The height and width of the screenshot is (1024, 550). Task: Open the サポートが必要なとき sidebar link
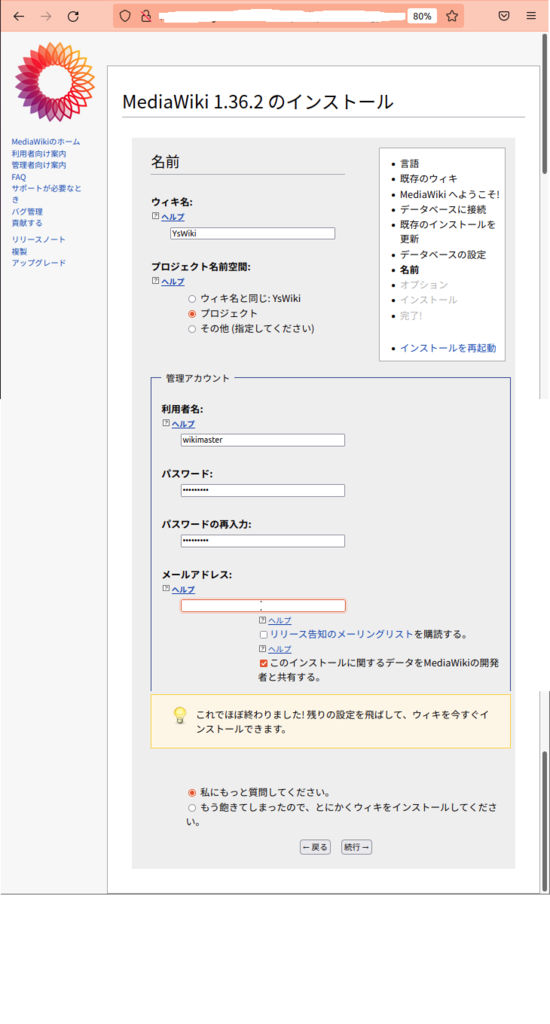point(46,194)
